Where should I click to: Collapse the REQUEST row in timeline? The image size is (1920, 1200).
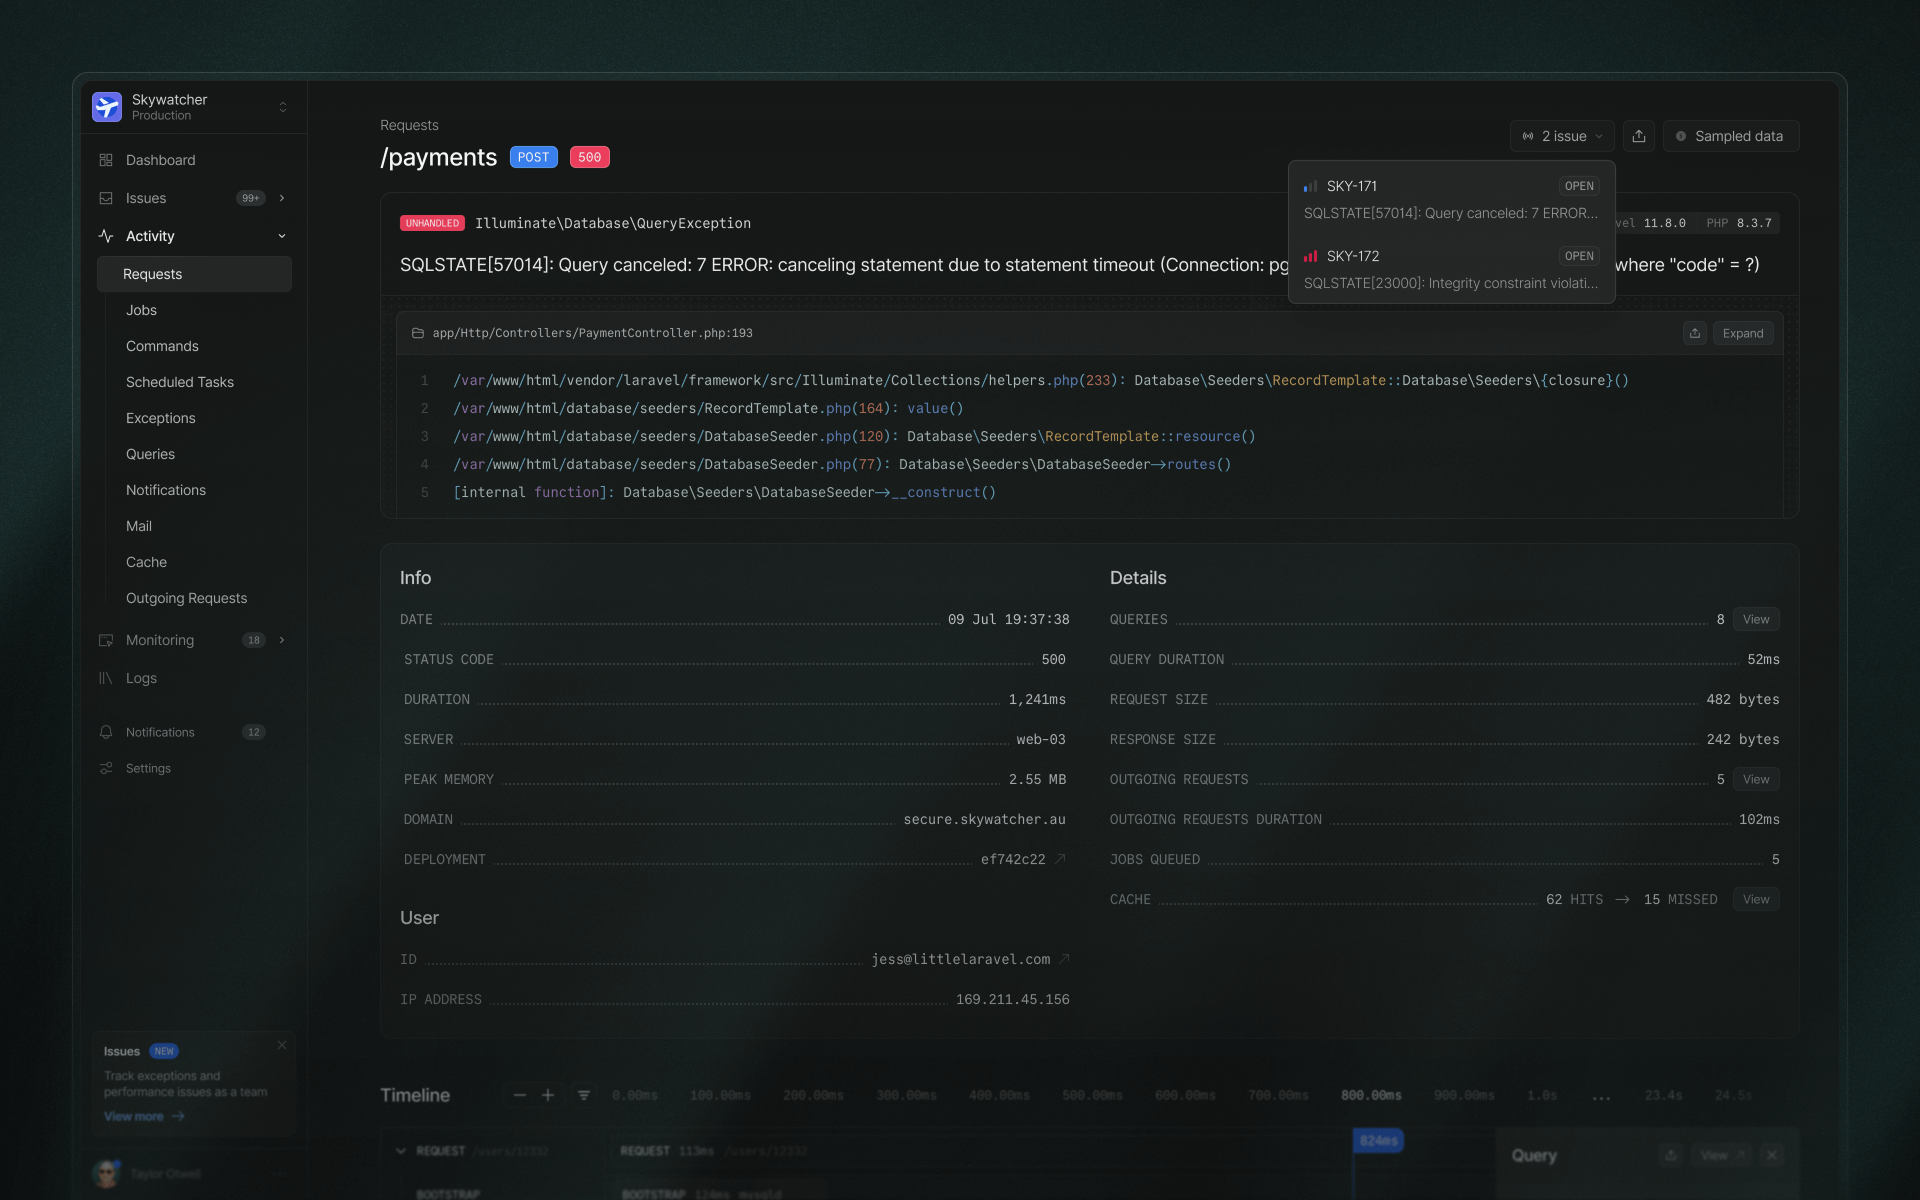coord(401,1151)
